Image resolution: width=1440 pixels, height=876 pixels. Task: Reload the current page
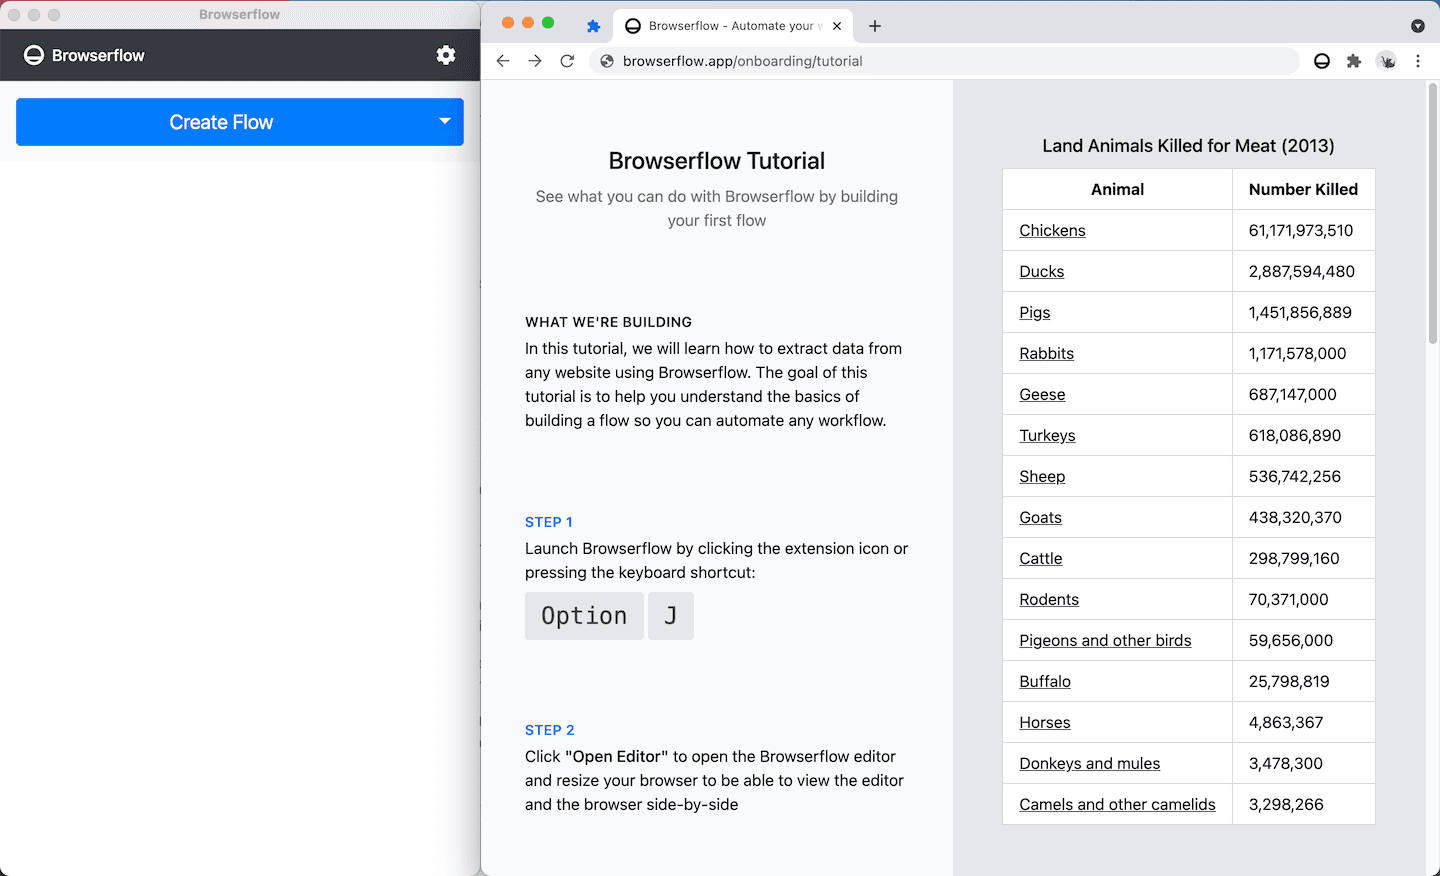pos(567,60)
